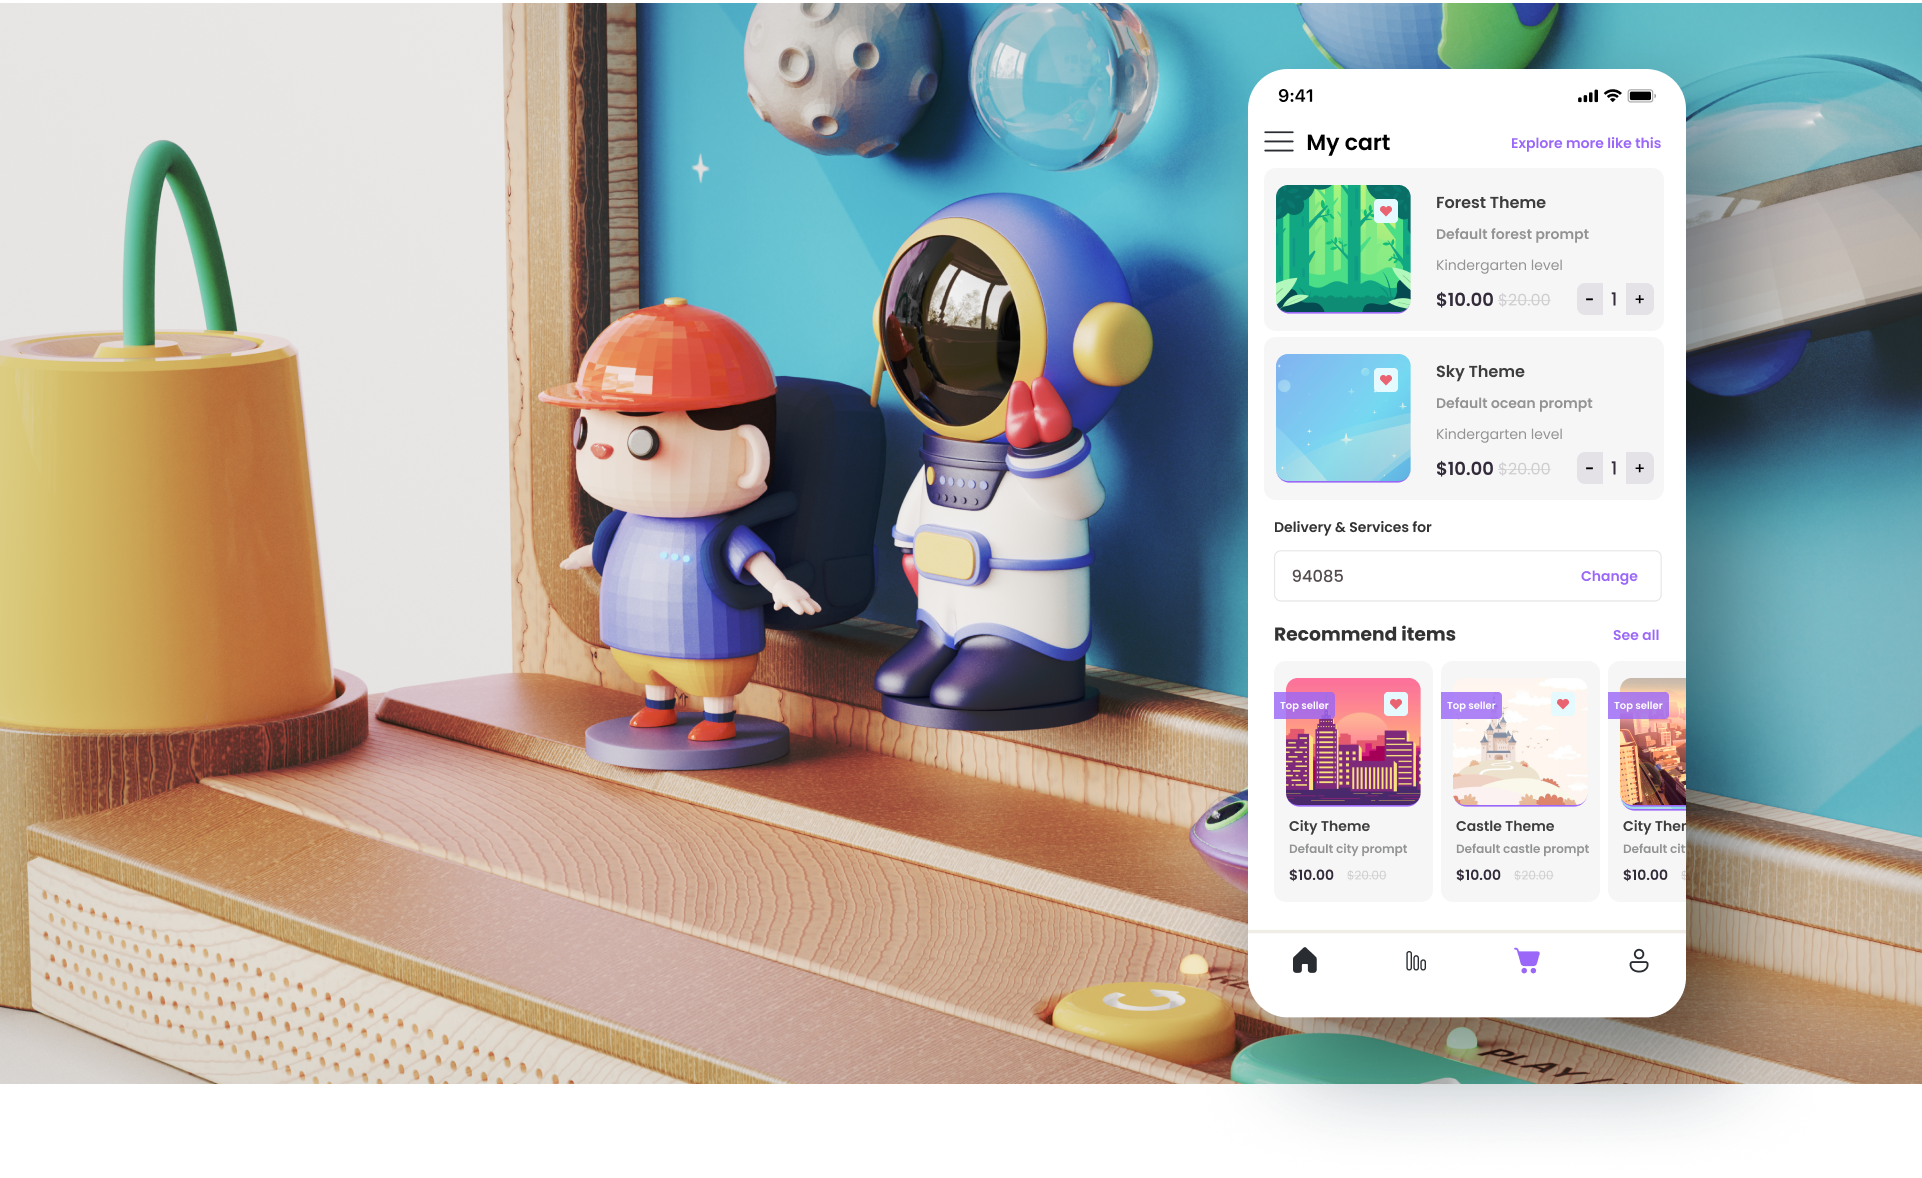
Task: Increase Sky Theme quantity with plus
Action: (1639, 468)
